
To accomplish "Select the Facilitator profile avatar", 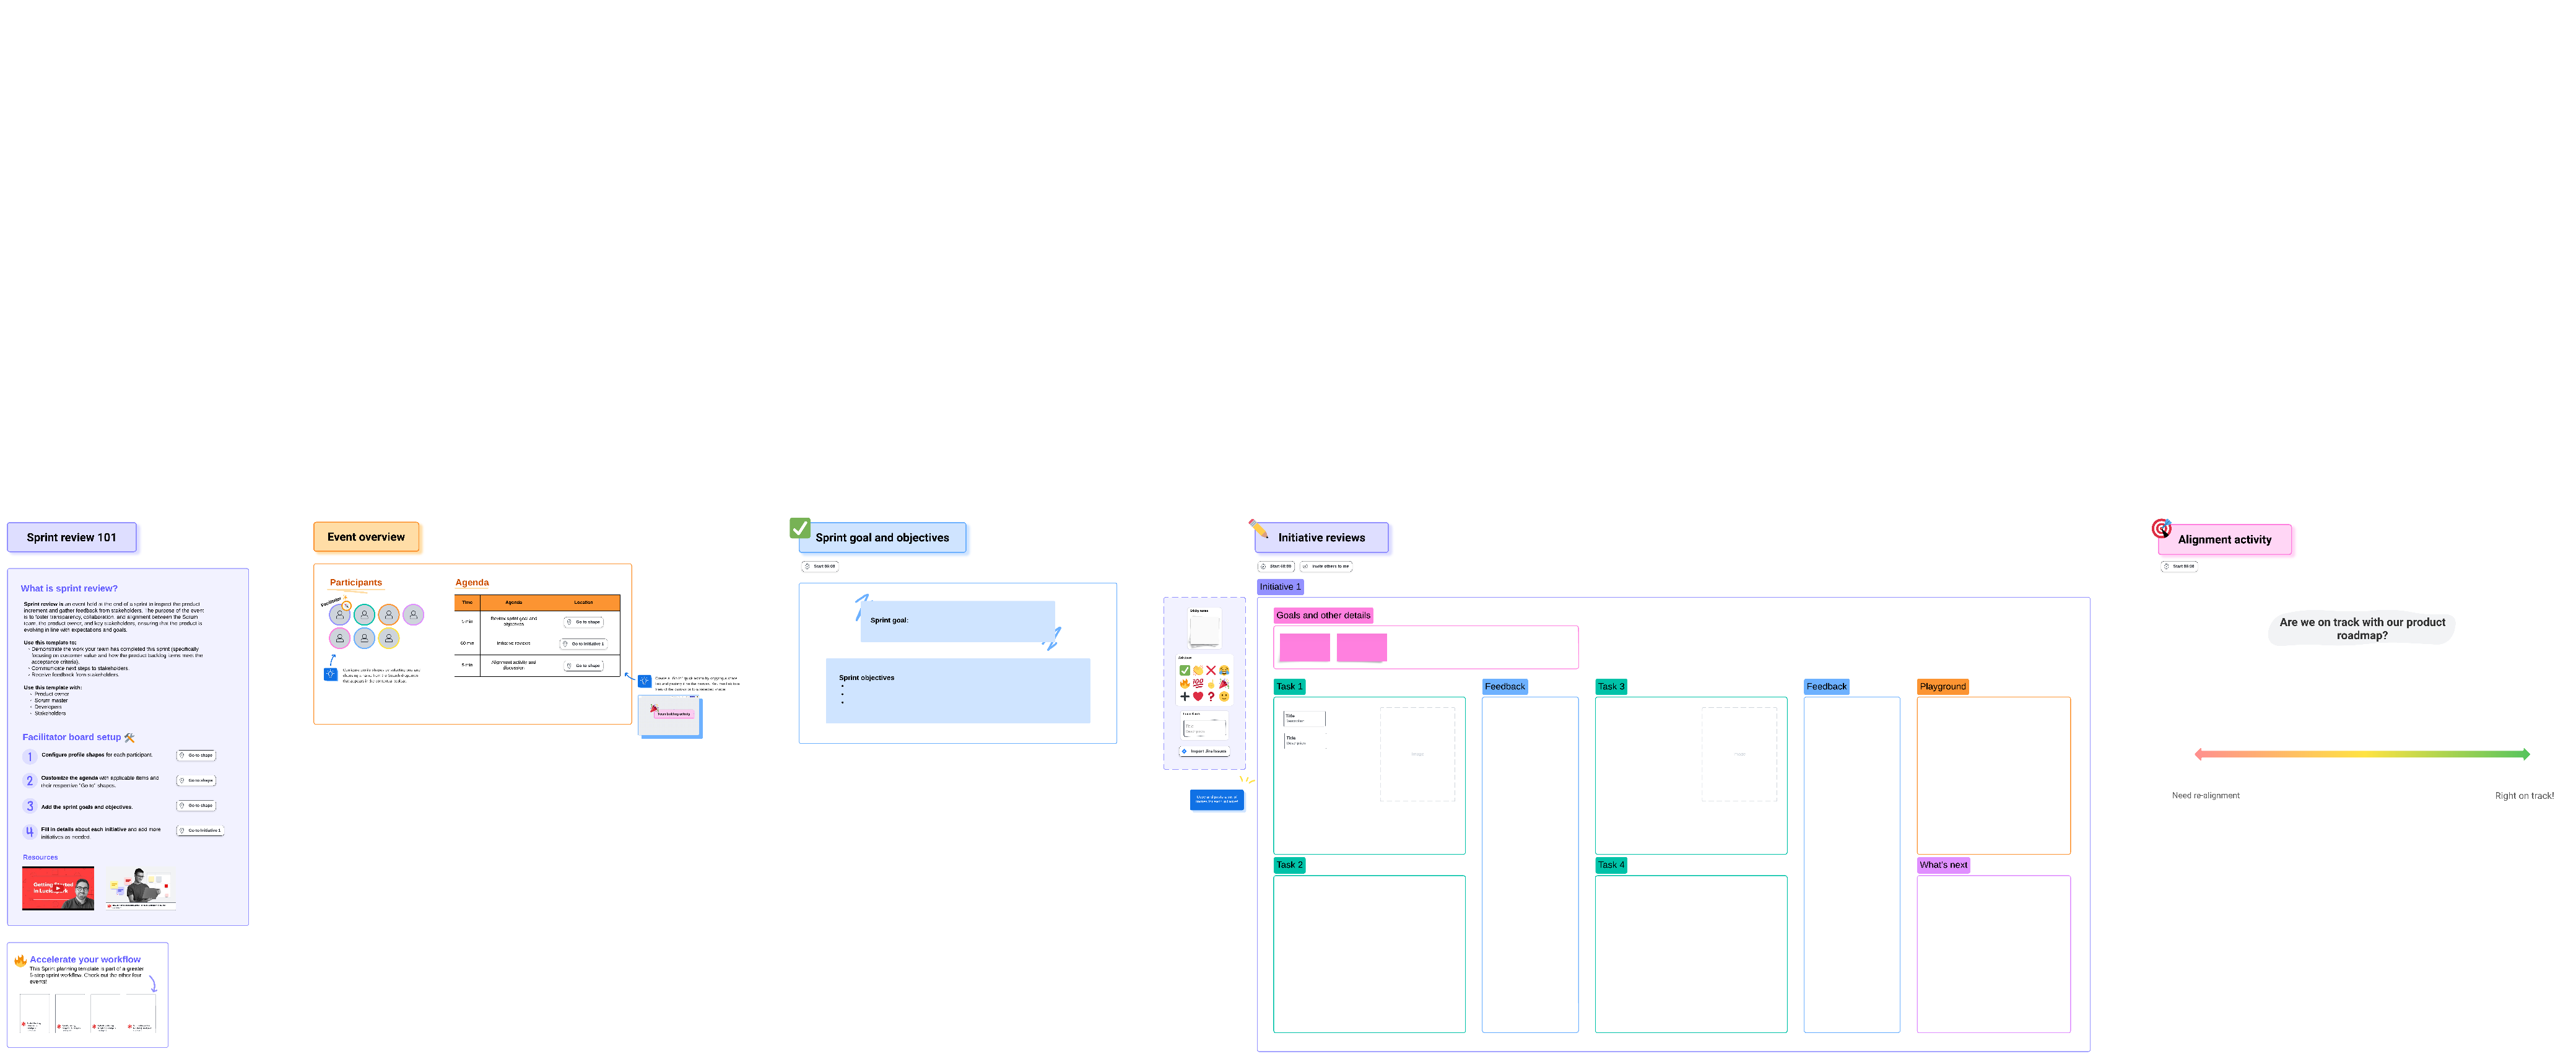I will (340, 614).
